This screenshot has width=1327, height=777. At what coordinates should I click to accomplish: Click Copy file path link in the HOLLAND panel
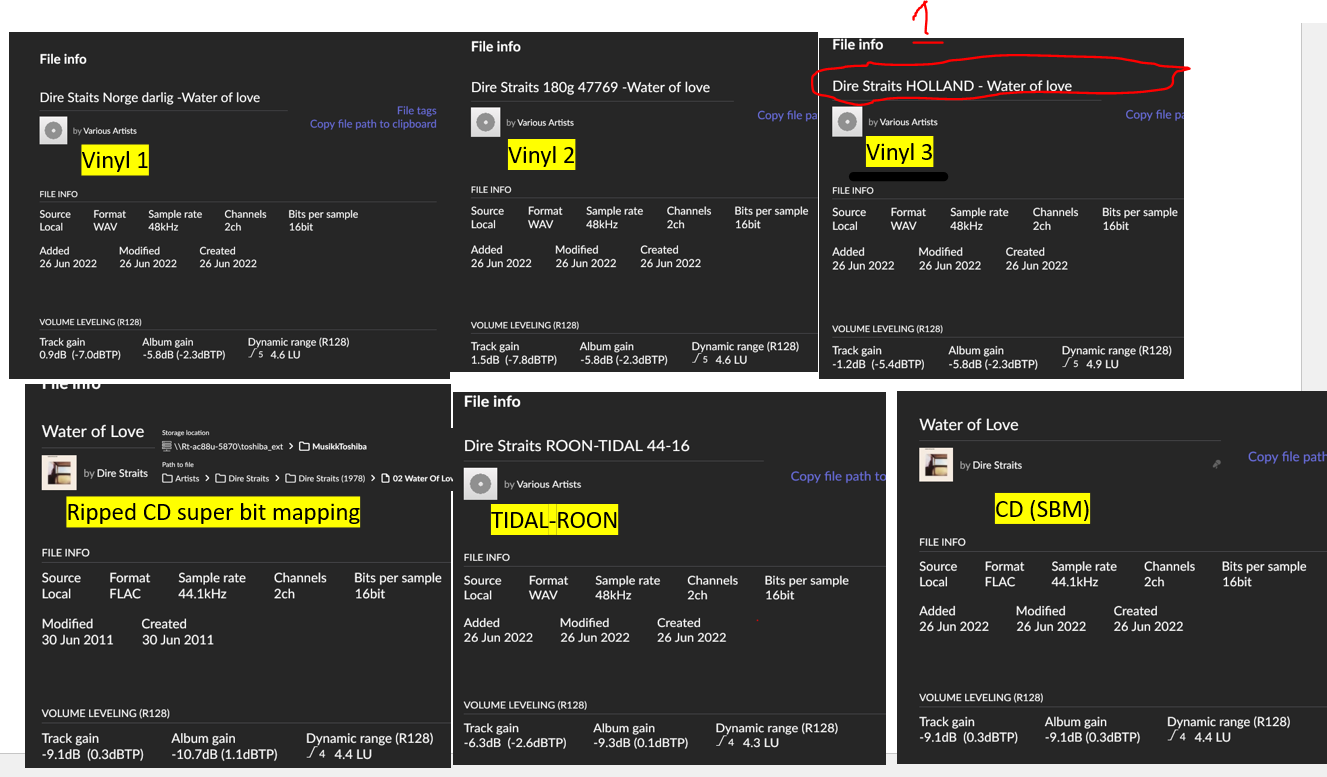(x=1154, y=115)
